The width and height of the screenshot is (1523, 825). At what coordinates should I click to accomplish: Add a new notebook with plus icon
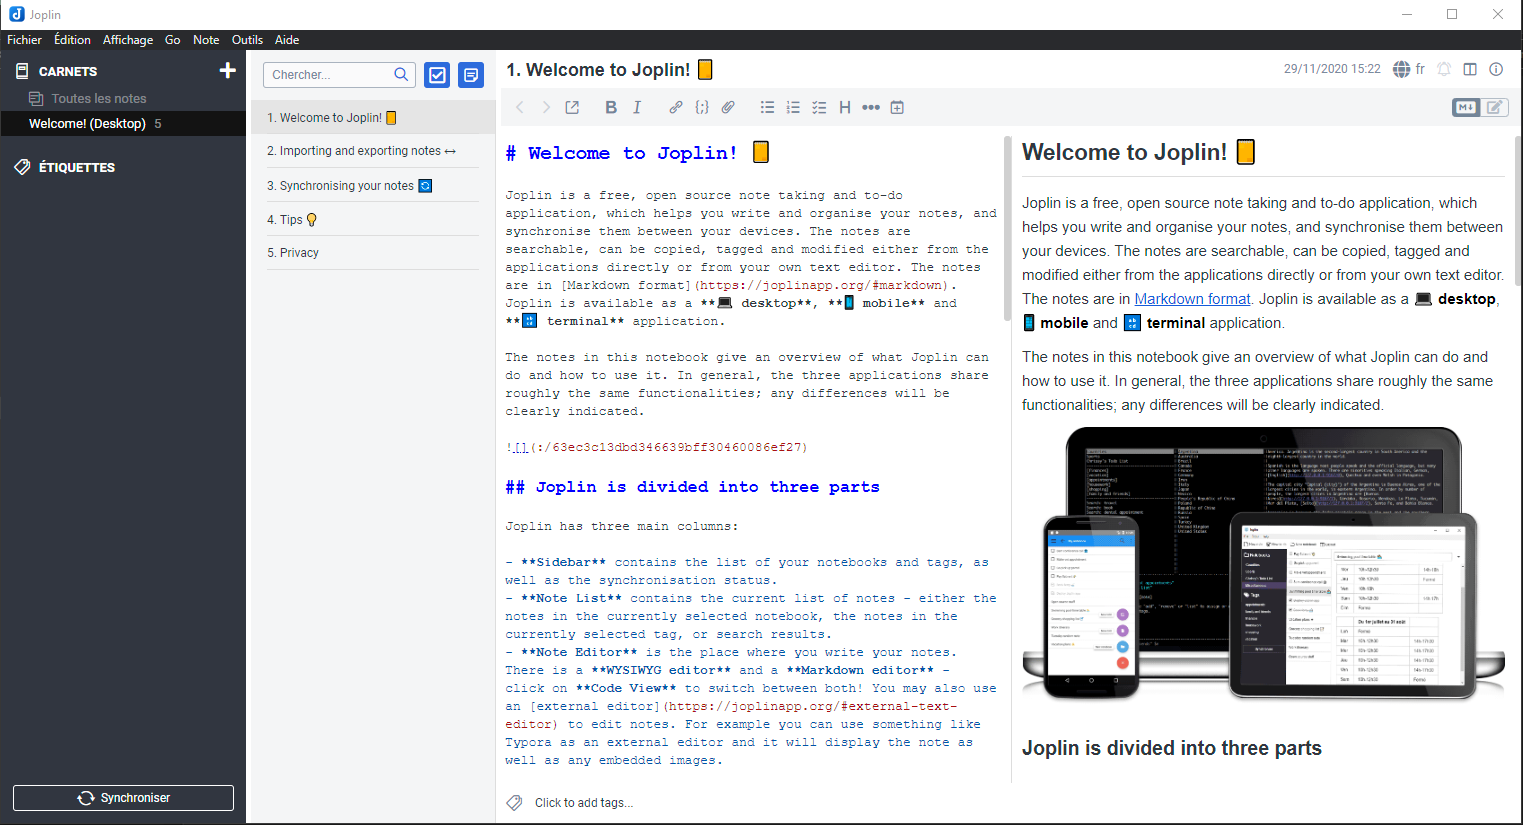[x=228, y=70]
